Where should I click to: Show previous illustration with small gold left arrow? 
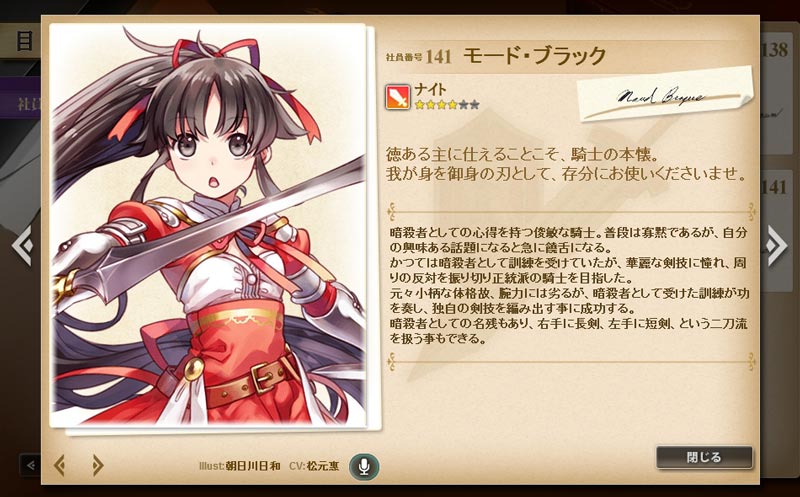[60, 465]
